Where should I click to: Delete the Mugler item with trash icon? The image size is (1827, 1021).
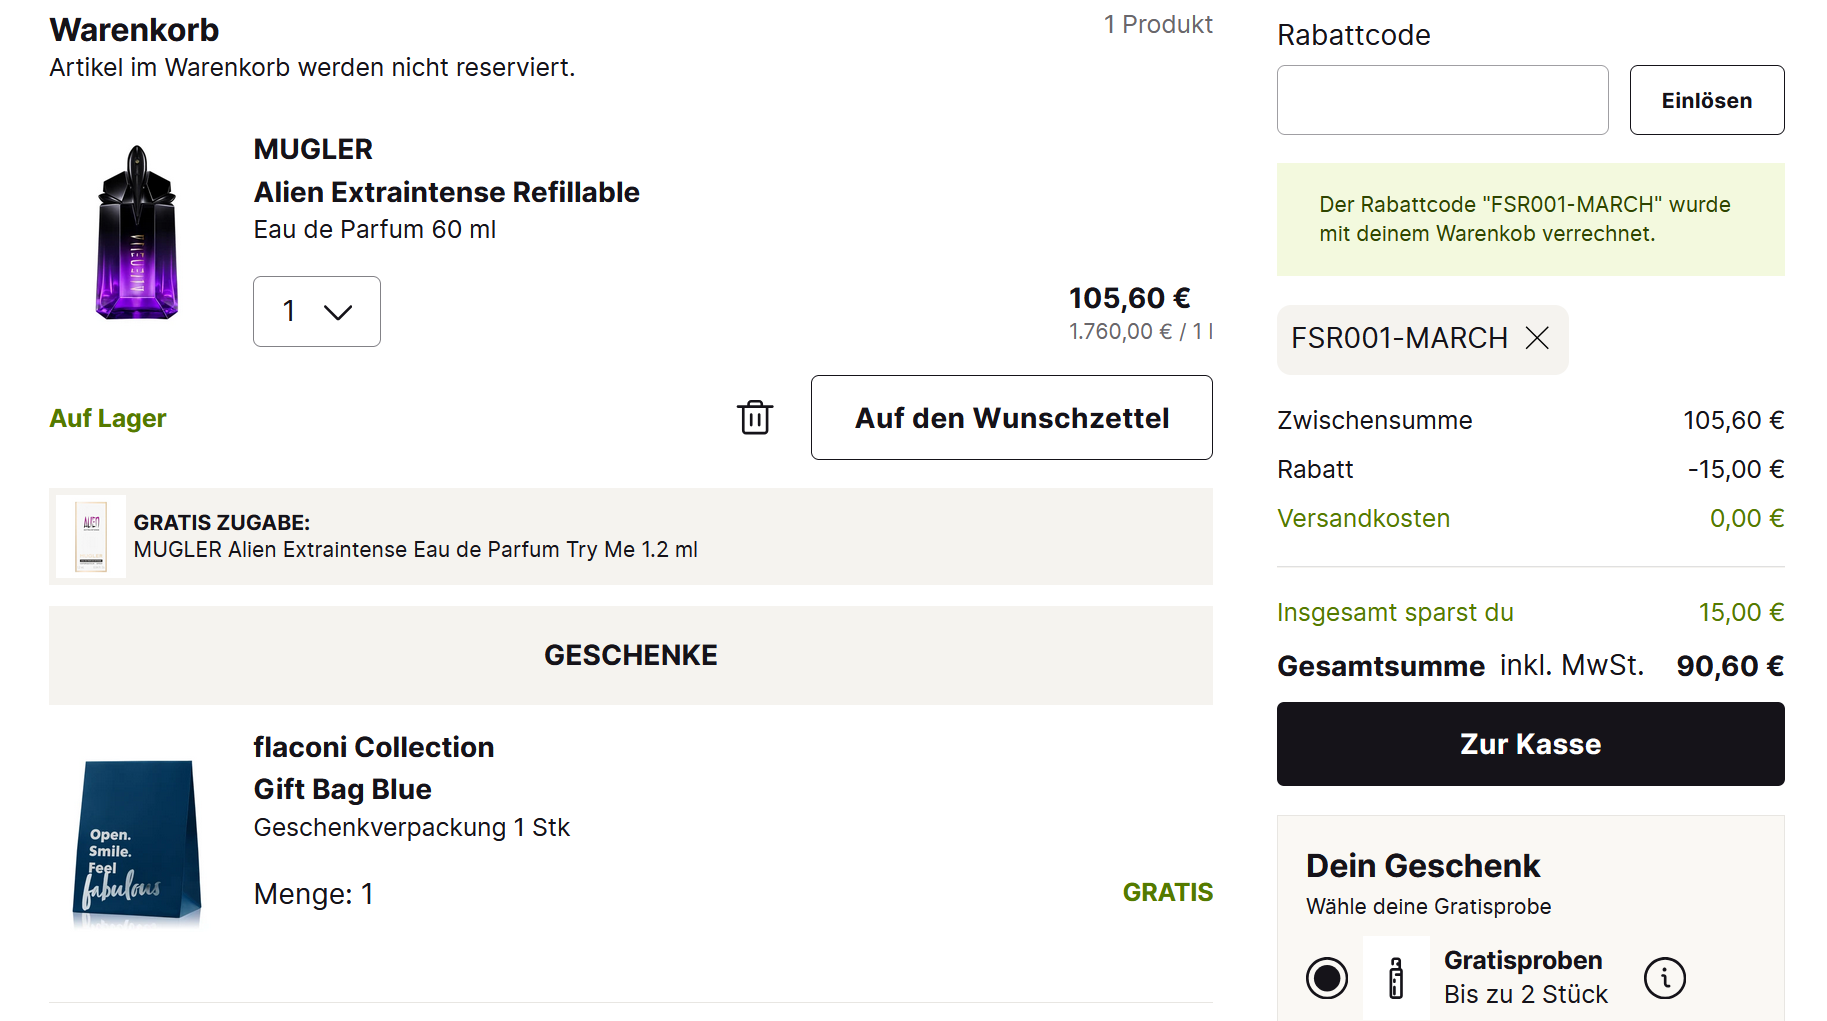(x=755, y=418)
